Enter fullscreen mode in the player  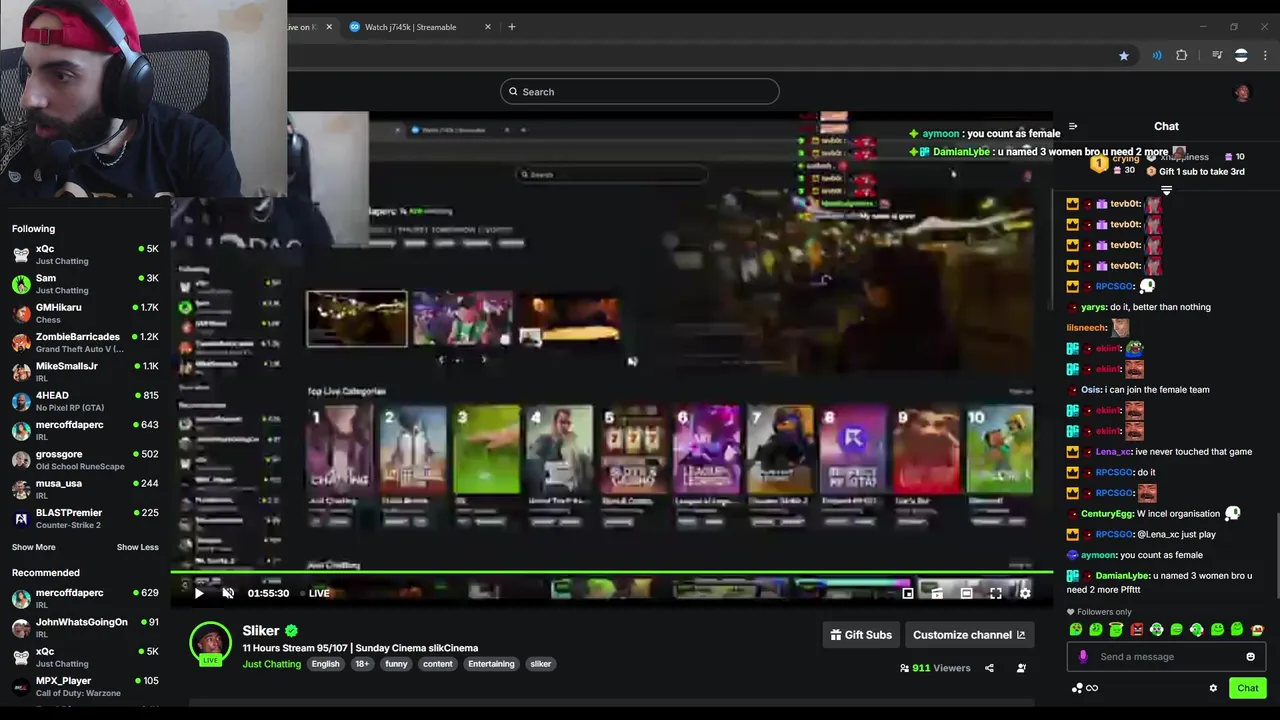coord(996,593)
